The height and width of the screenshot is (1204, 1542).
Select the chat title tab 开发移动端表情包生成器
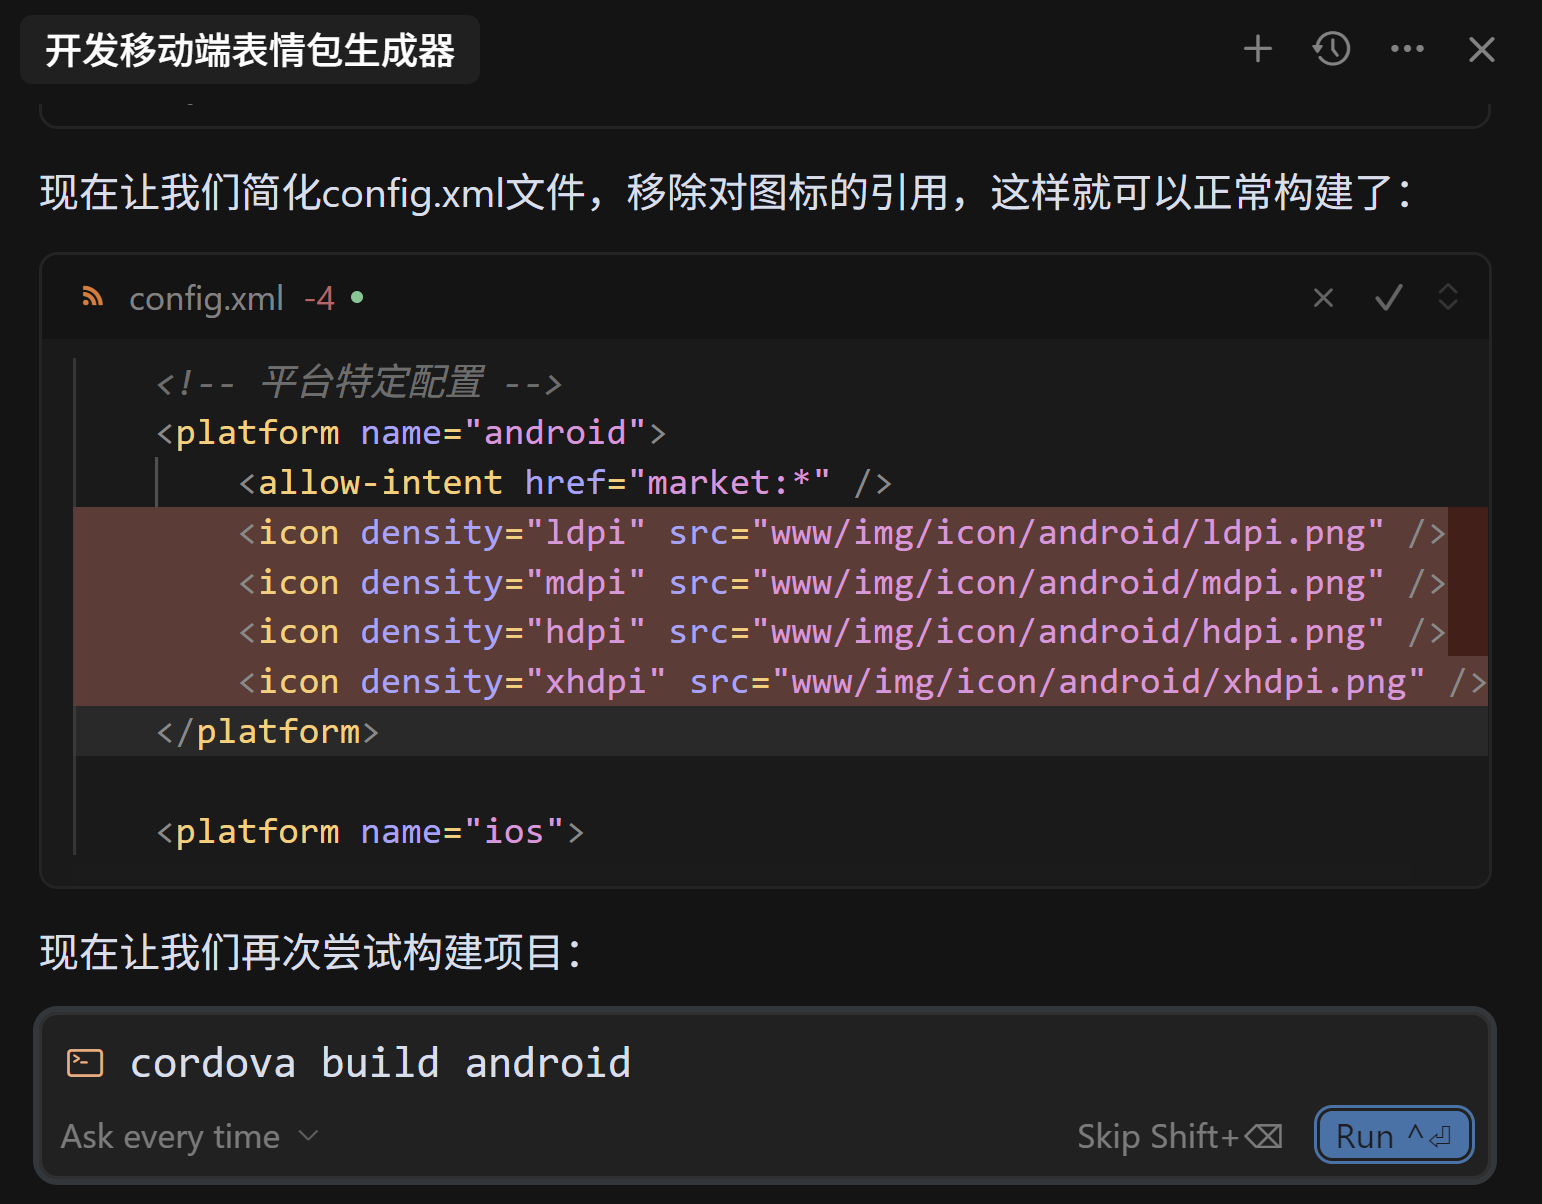tap(250, 50)
